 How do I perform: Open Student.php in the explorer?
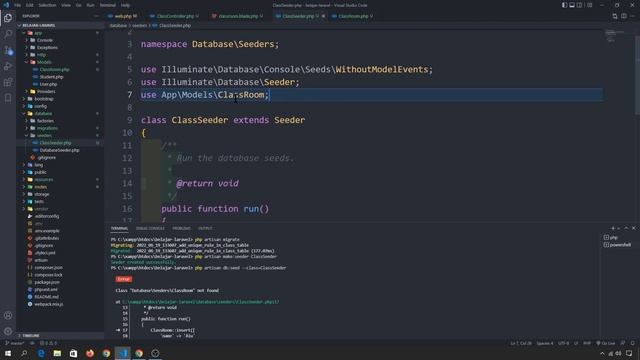point(51,77)
